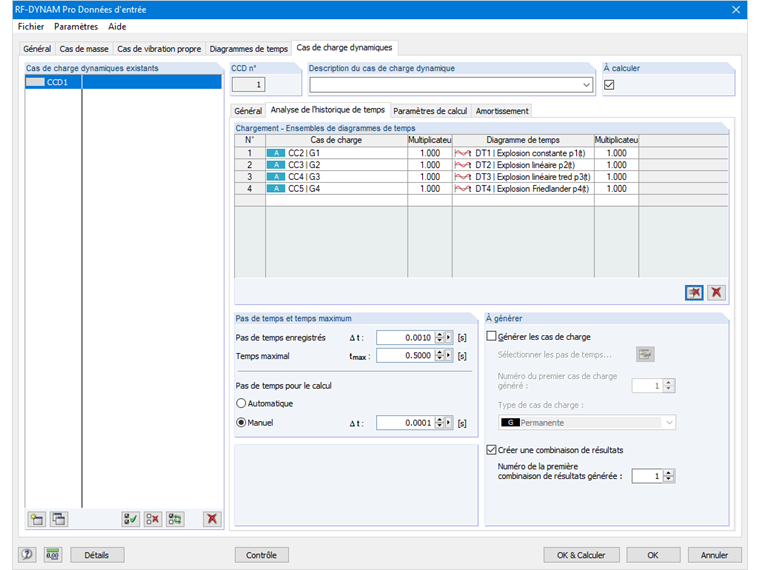The height and width of the screenshot is (570, 760).
Task: Click the delete table row icon with arrow
Action: (x=694, y=292)
